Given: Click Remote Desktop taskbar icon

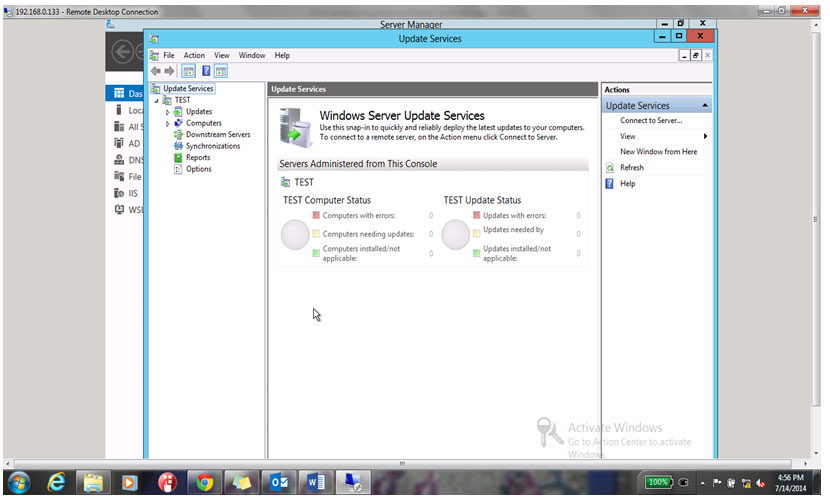Looking at the screenshot, I should (352, 483).
